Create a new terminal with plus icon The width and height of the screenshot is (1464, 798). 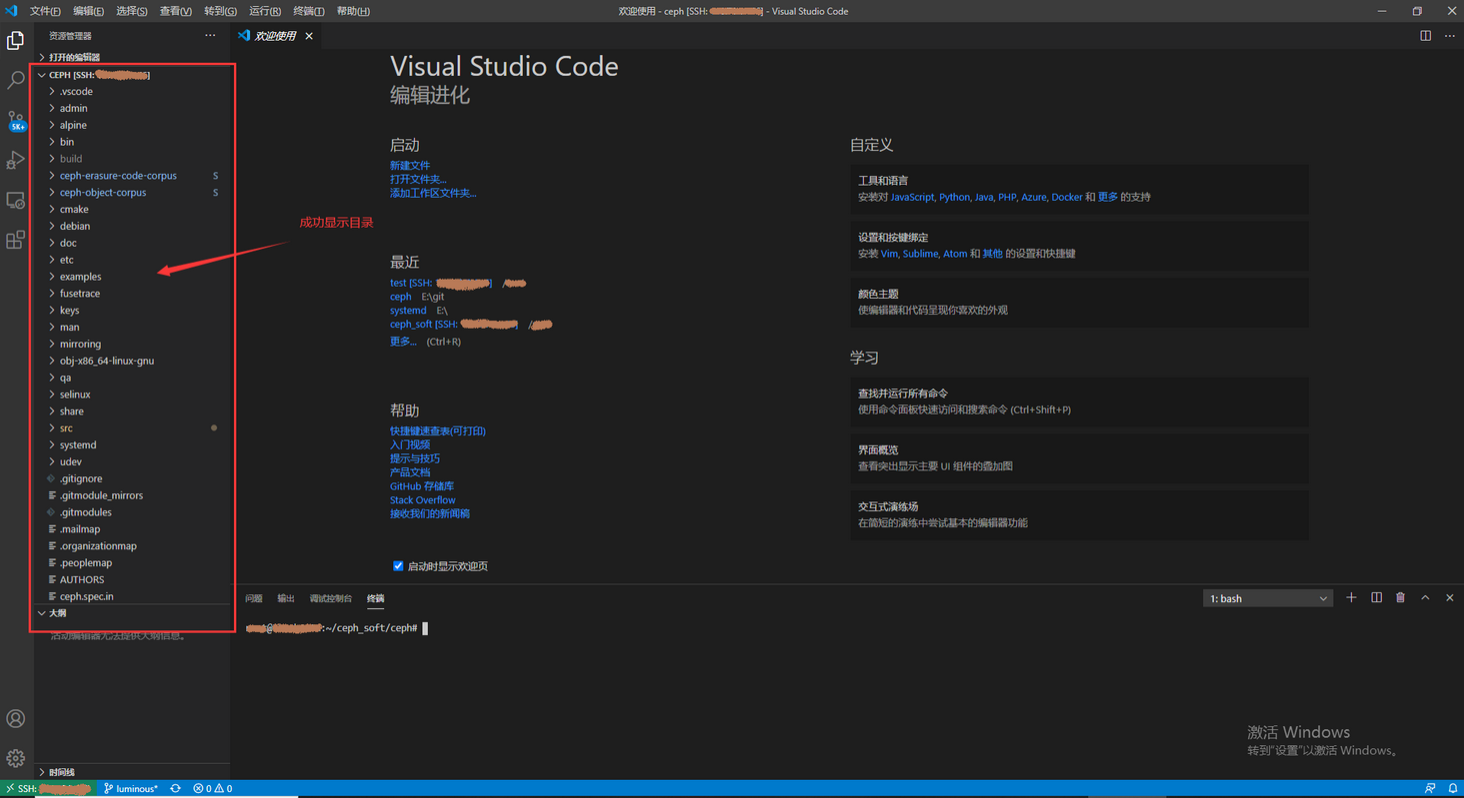[1351, 598]
